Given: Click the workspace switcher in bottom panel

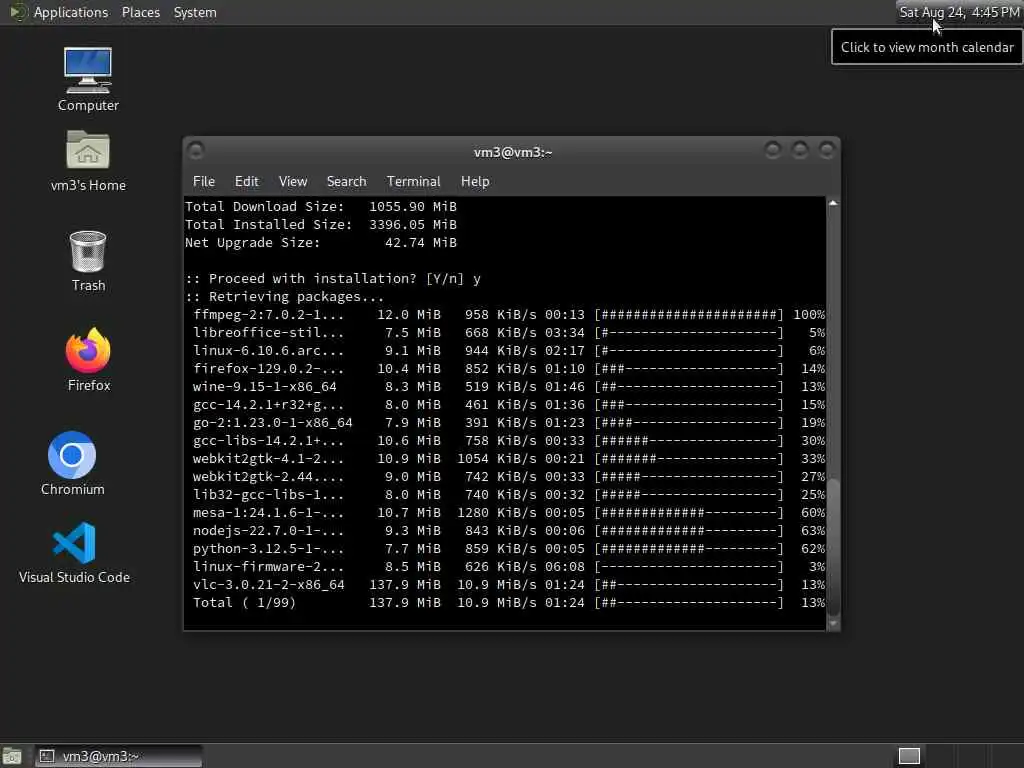Looking at the screenshot, I should click(909, 756).
